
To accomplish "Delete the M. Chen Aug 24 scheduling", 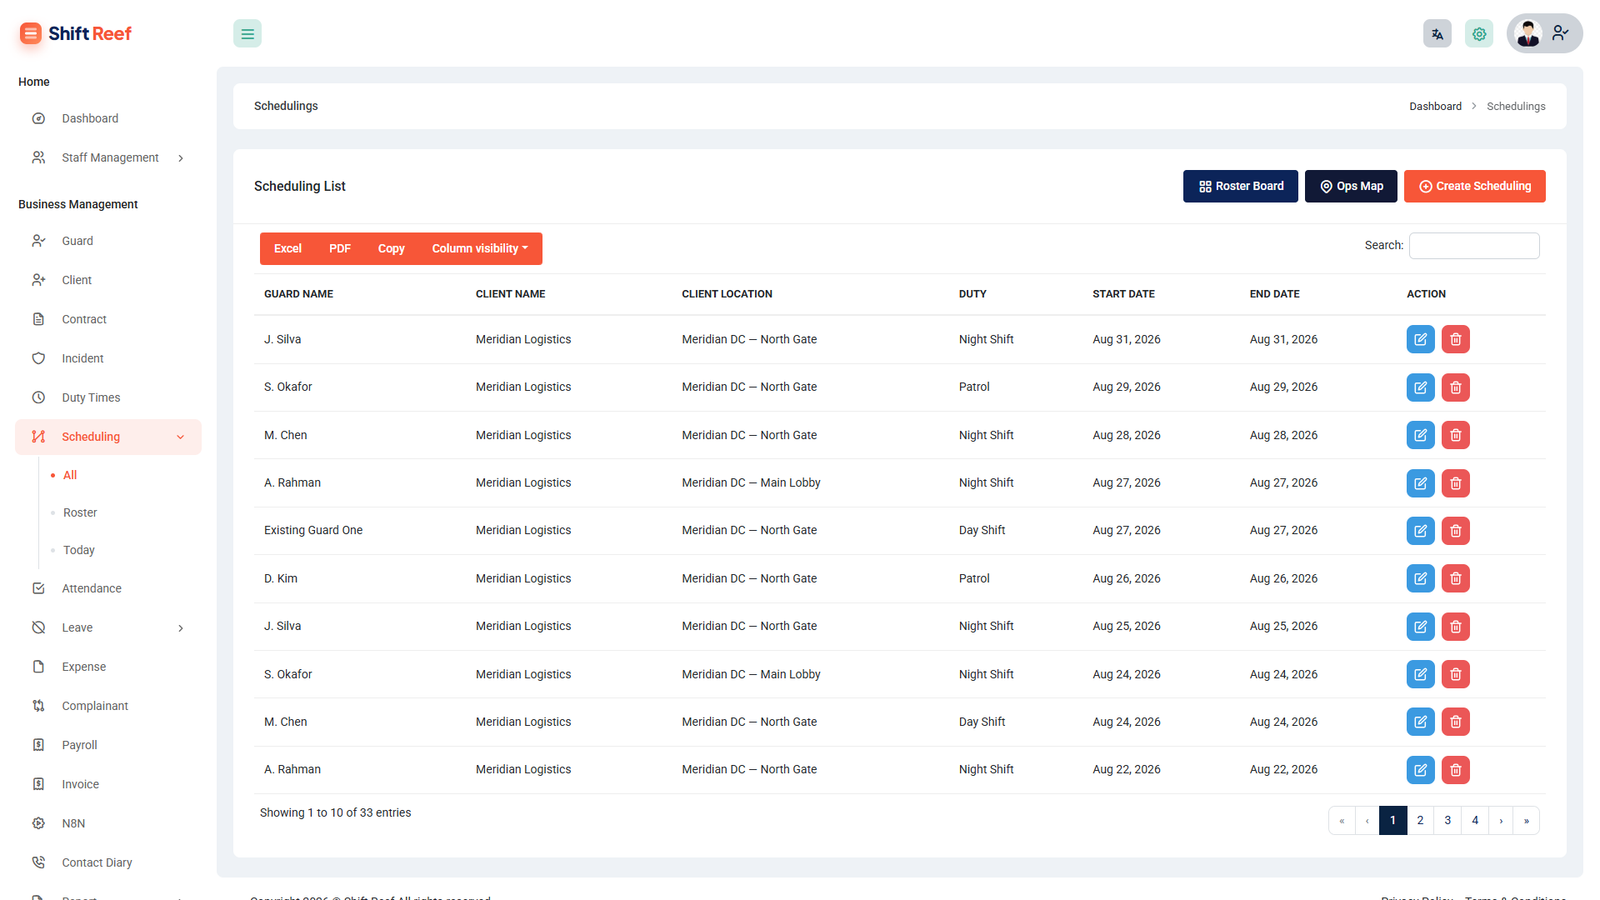I will (1456, 722).
